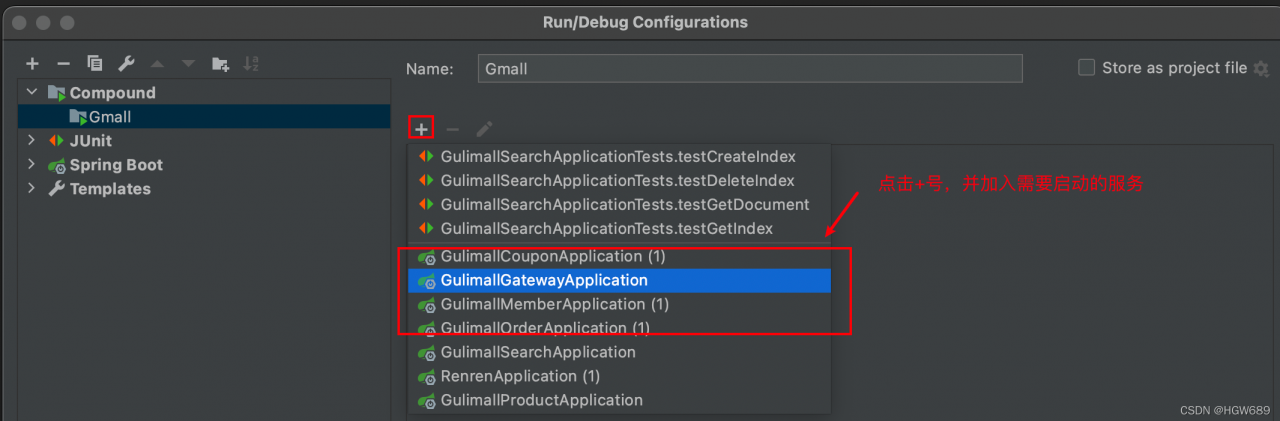
Task: Select the Gmall compound configuration
Action: click(x=110, y=117)
